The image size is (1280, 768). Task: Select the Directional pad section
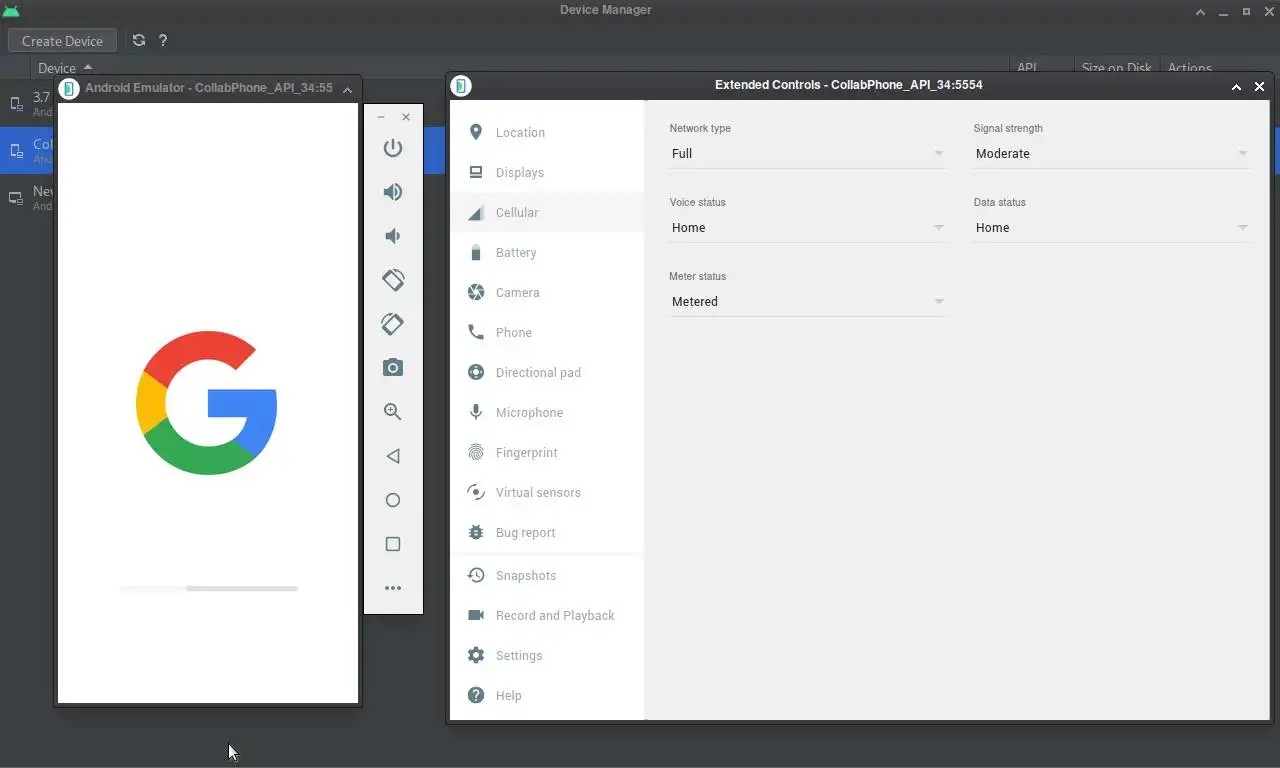pos(547,372)
